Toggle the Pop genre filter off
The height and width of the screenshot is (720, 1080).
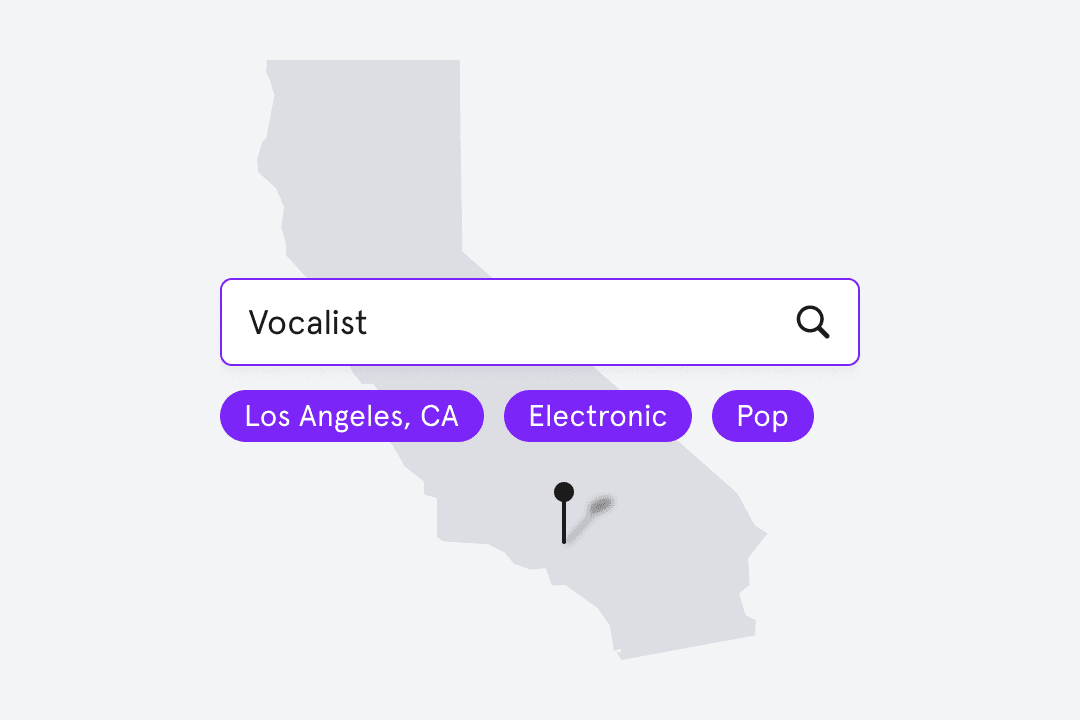[762, 416]
